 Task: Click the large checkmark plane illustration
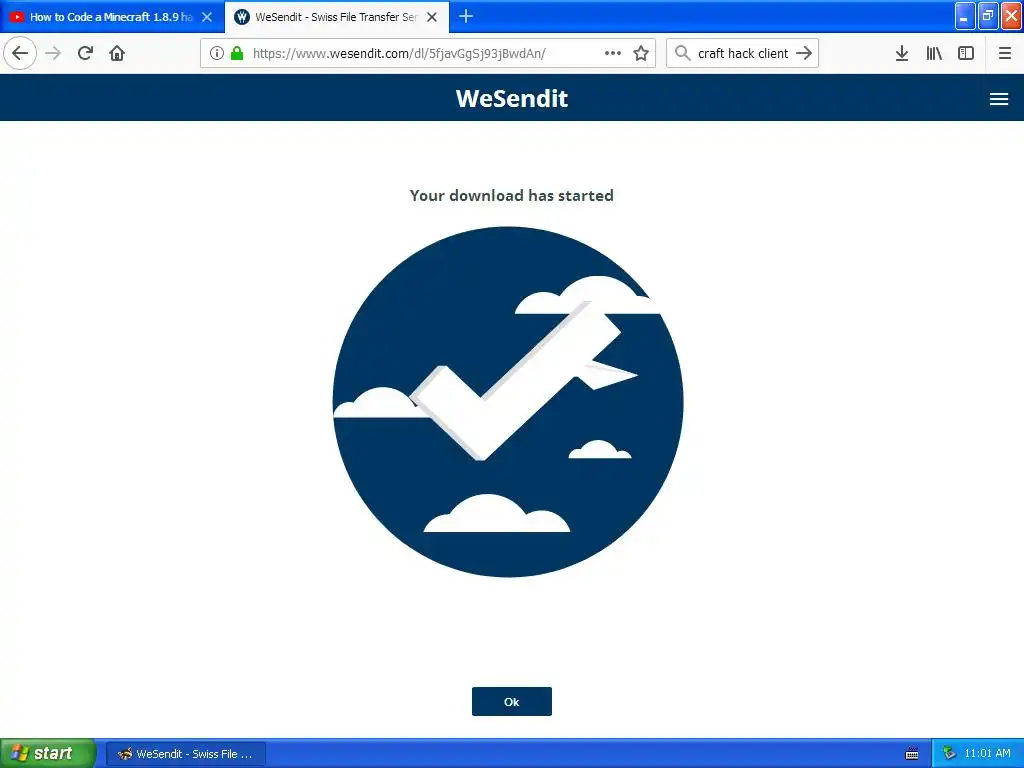508,402
